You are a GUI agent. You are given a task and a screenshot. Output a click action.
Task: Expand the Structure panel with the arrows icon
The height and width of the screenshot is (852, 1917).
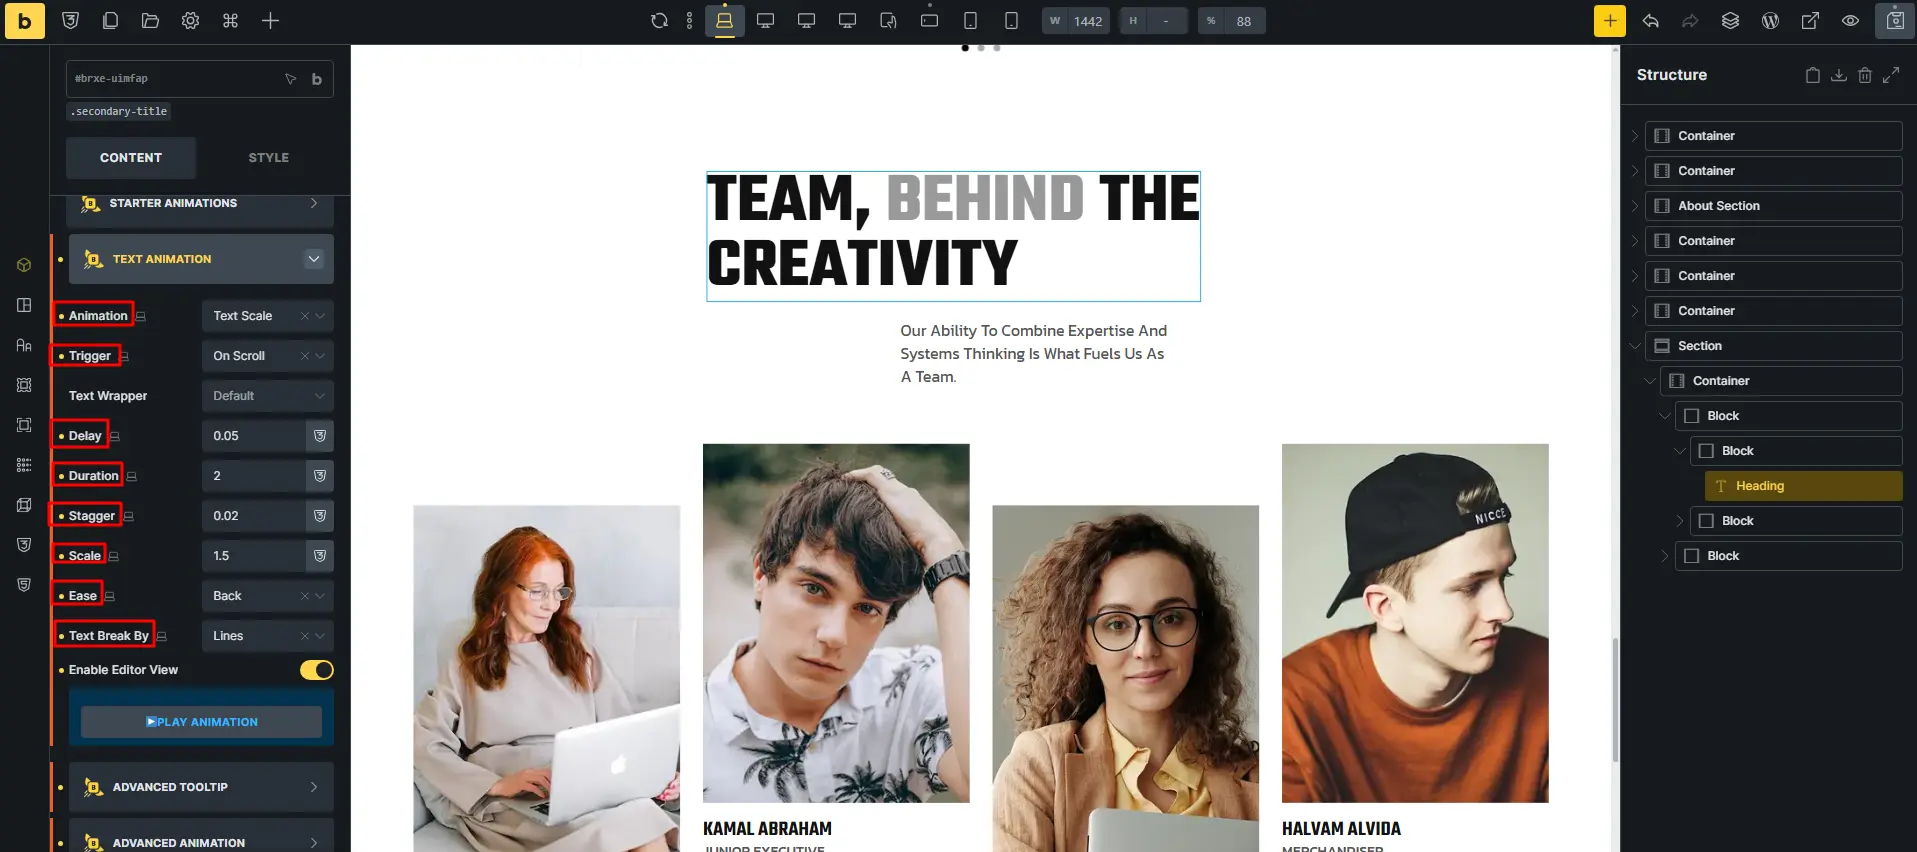coord(1890,75)
